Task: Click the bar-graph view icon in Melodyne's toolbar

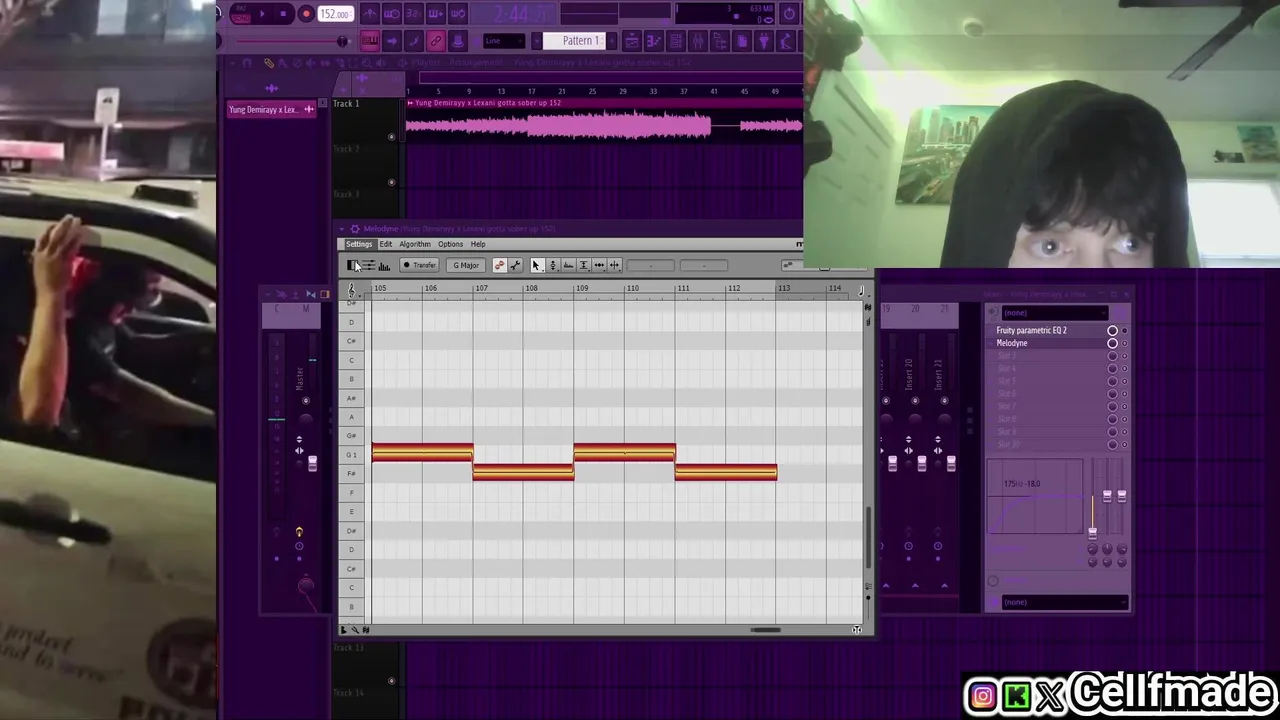Action: point(384,265)
